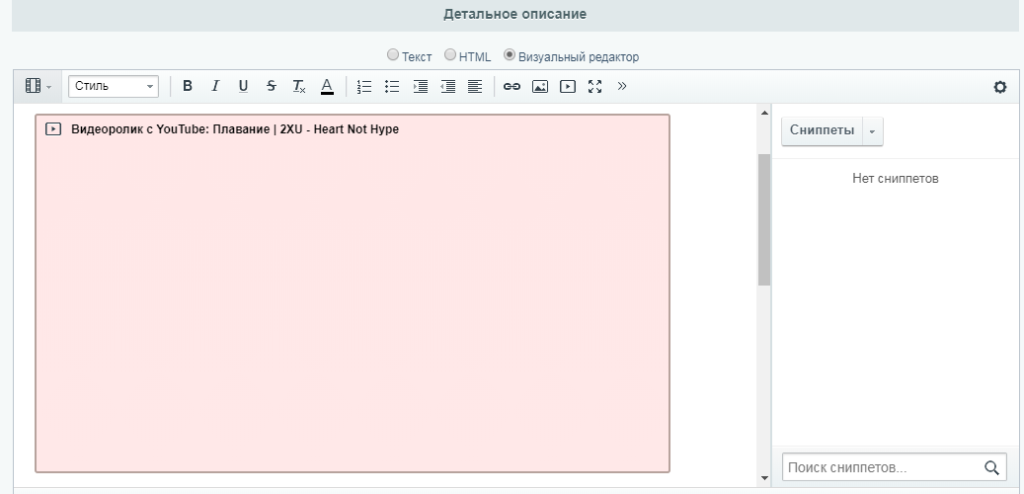
Task: Open the Стиль style dropdown
Action: 114,87
